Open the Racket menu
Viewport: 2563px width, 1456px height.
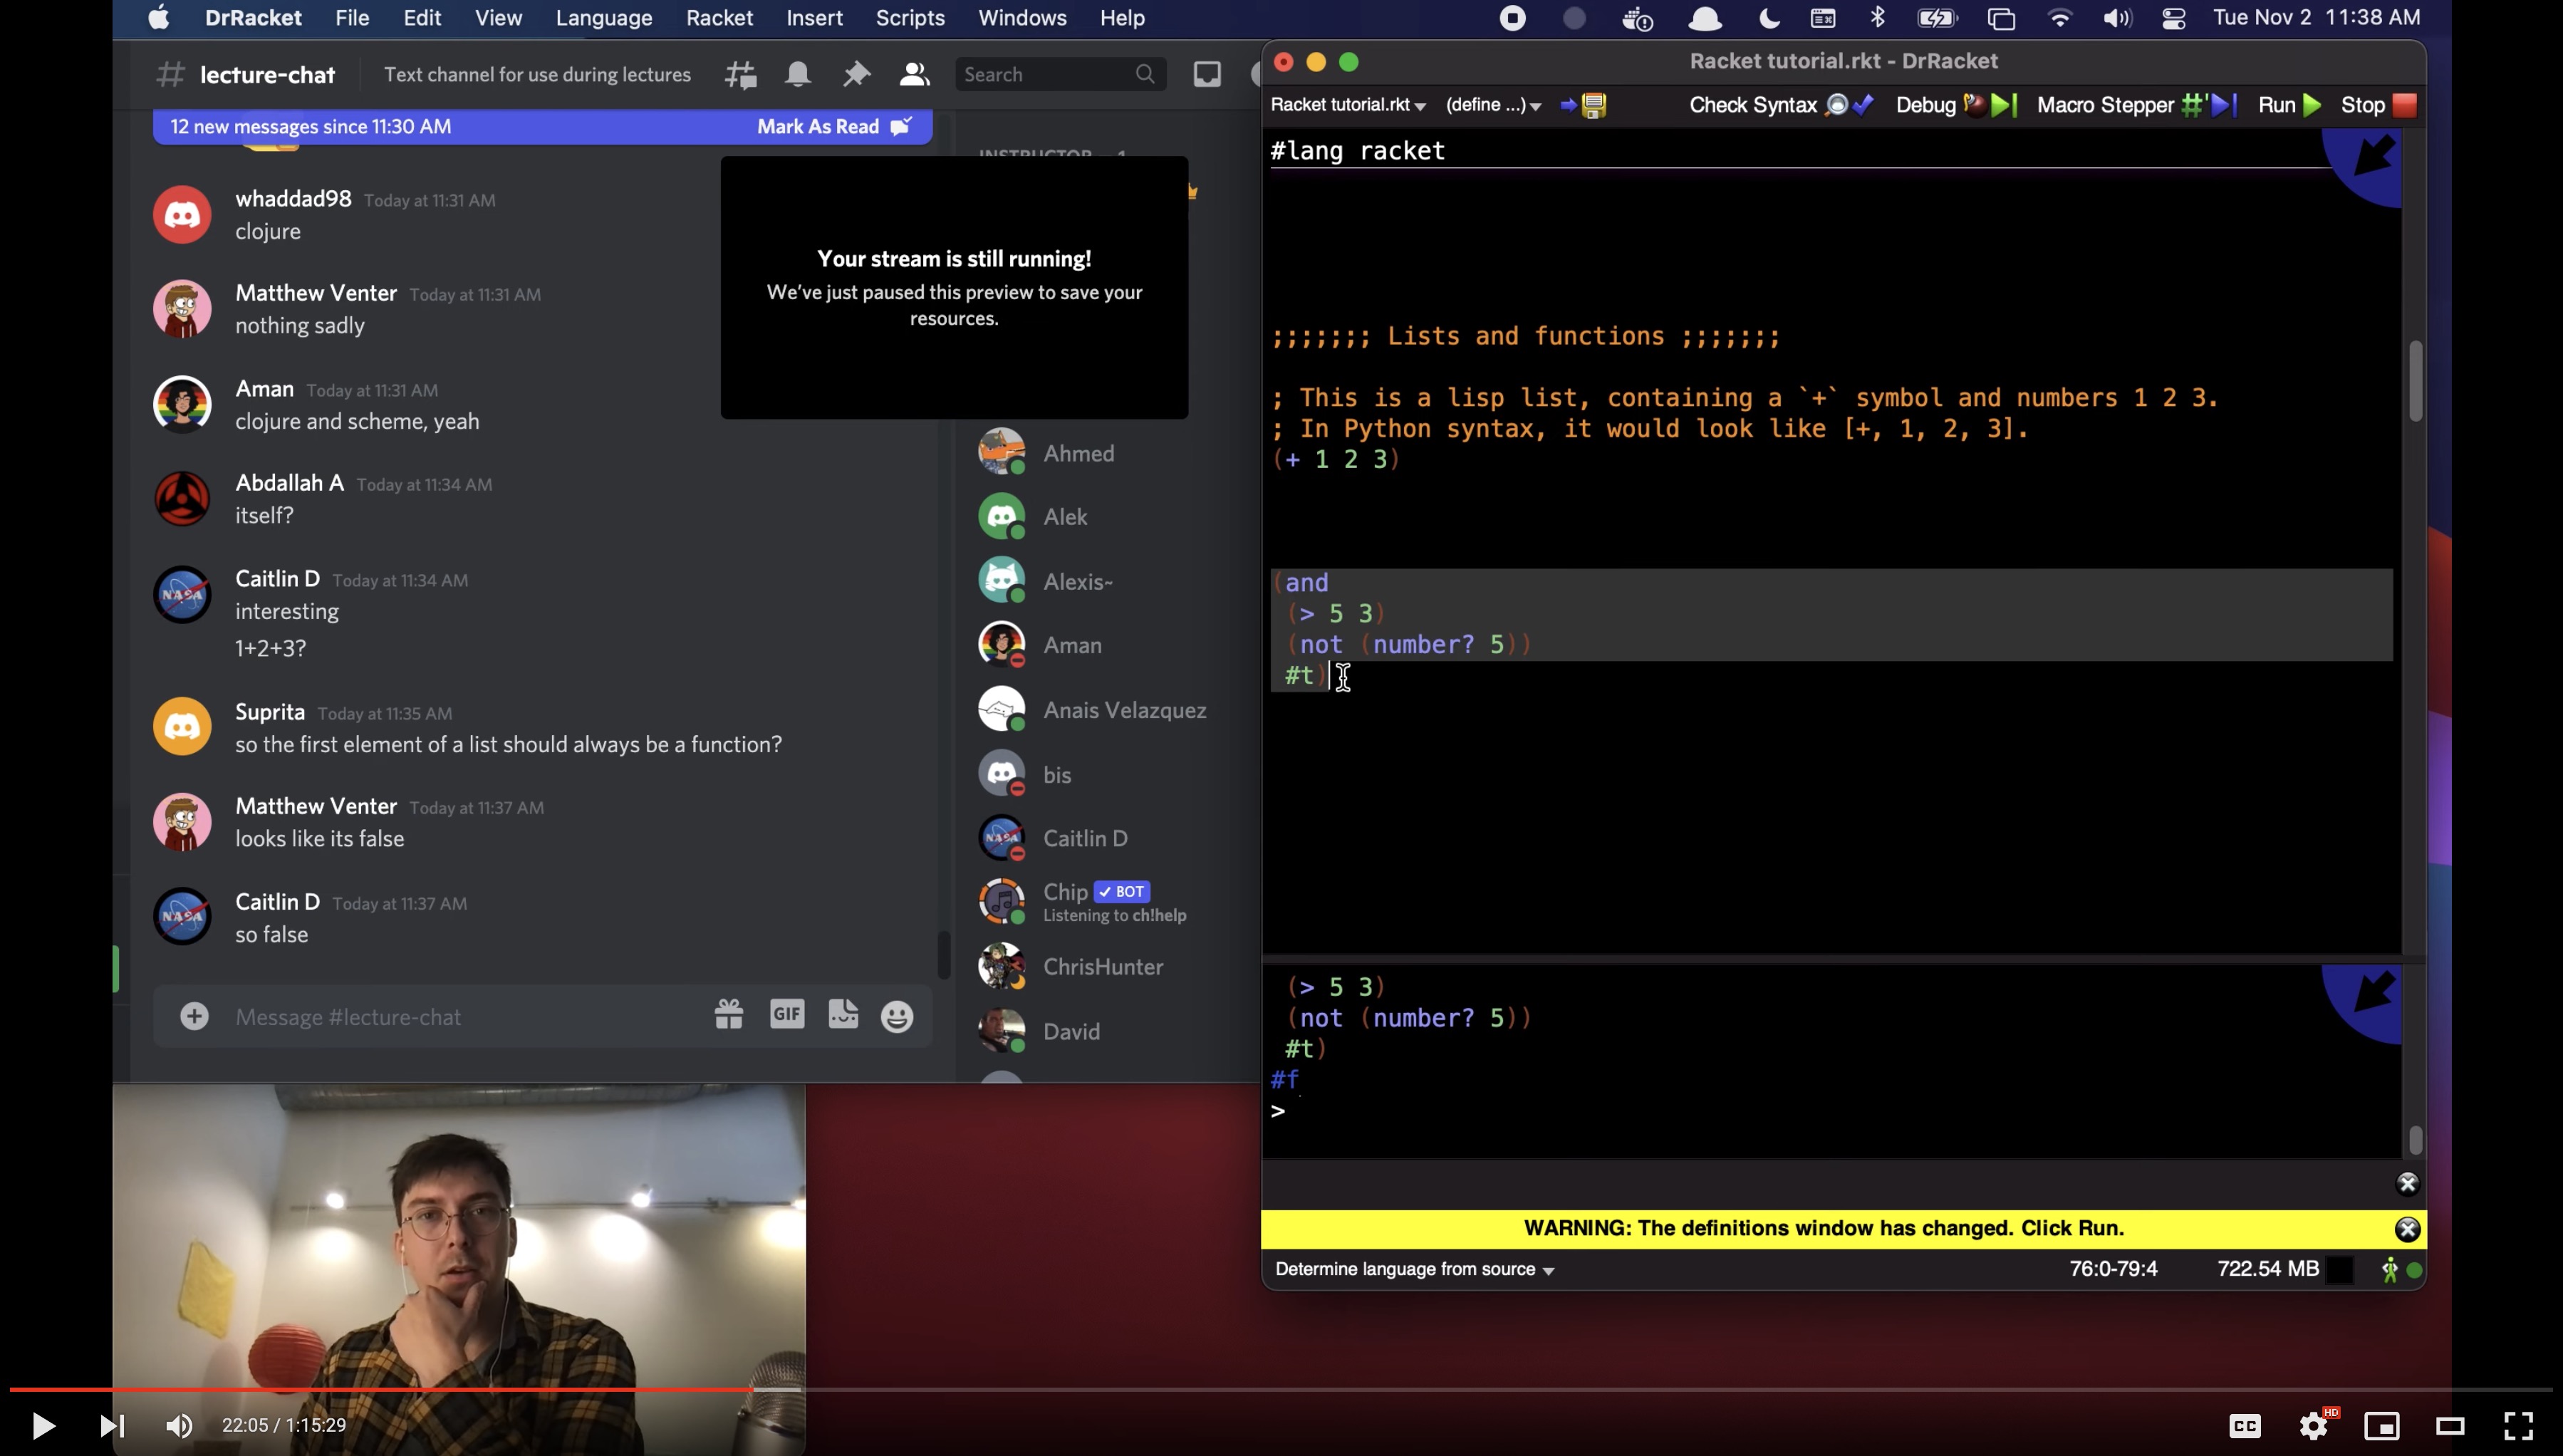(719, 18)
